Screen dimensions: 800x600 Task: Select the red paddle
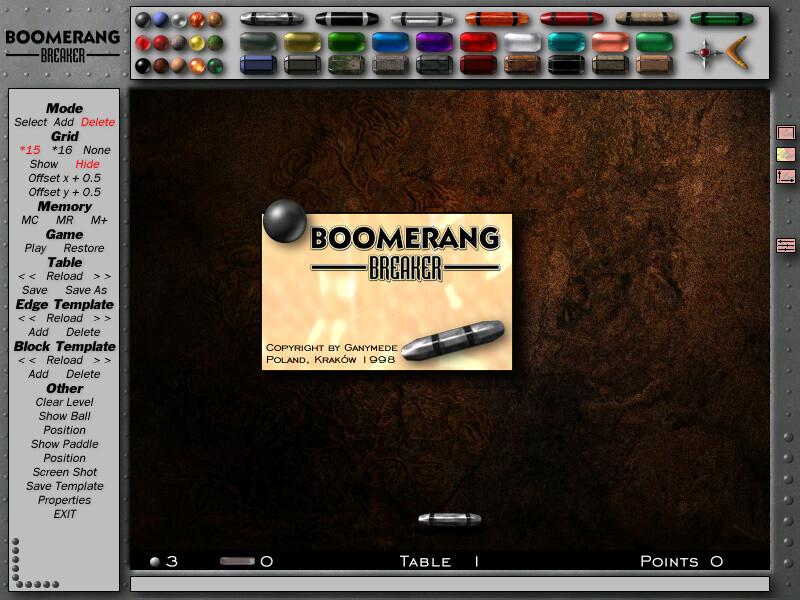[572, 19]
